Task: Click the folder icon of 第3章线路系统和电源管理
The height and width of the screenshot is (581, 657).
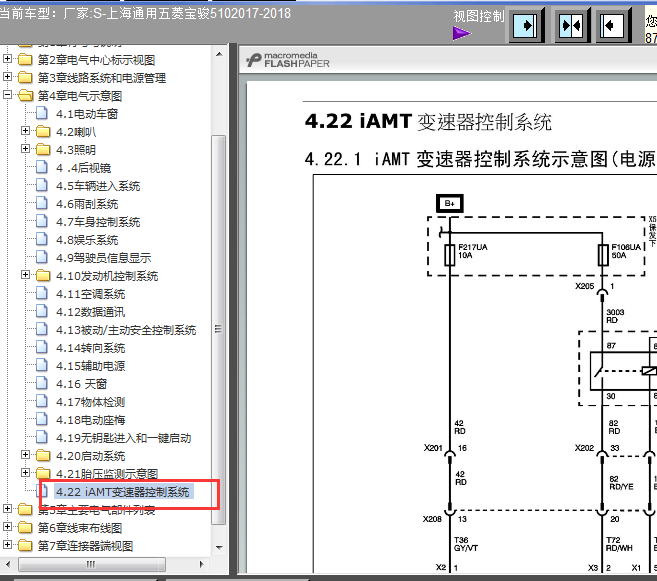Action: (x=25, y=77)
